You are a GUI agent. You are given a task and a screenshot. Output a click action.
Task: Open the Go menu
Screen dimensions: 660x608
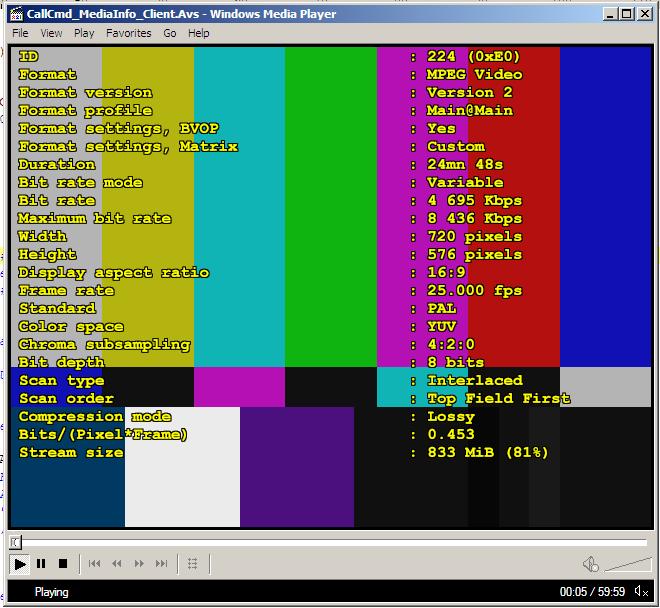coord(170,33)
